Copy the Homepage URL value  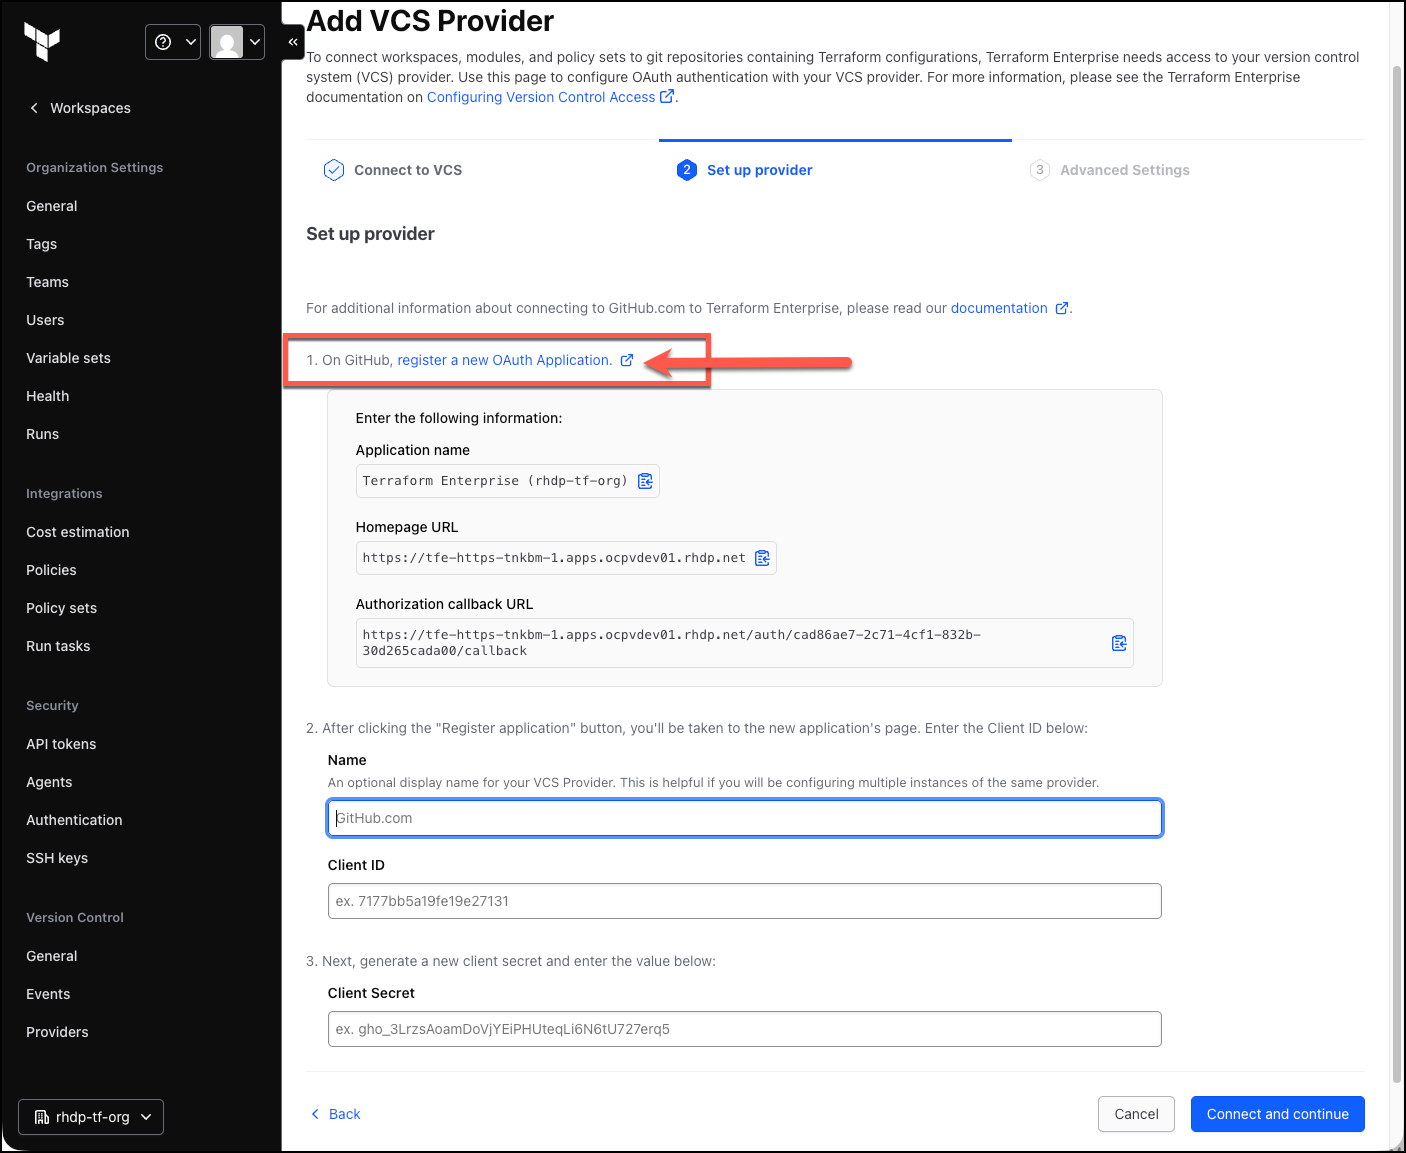(762, 558)
